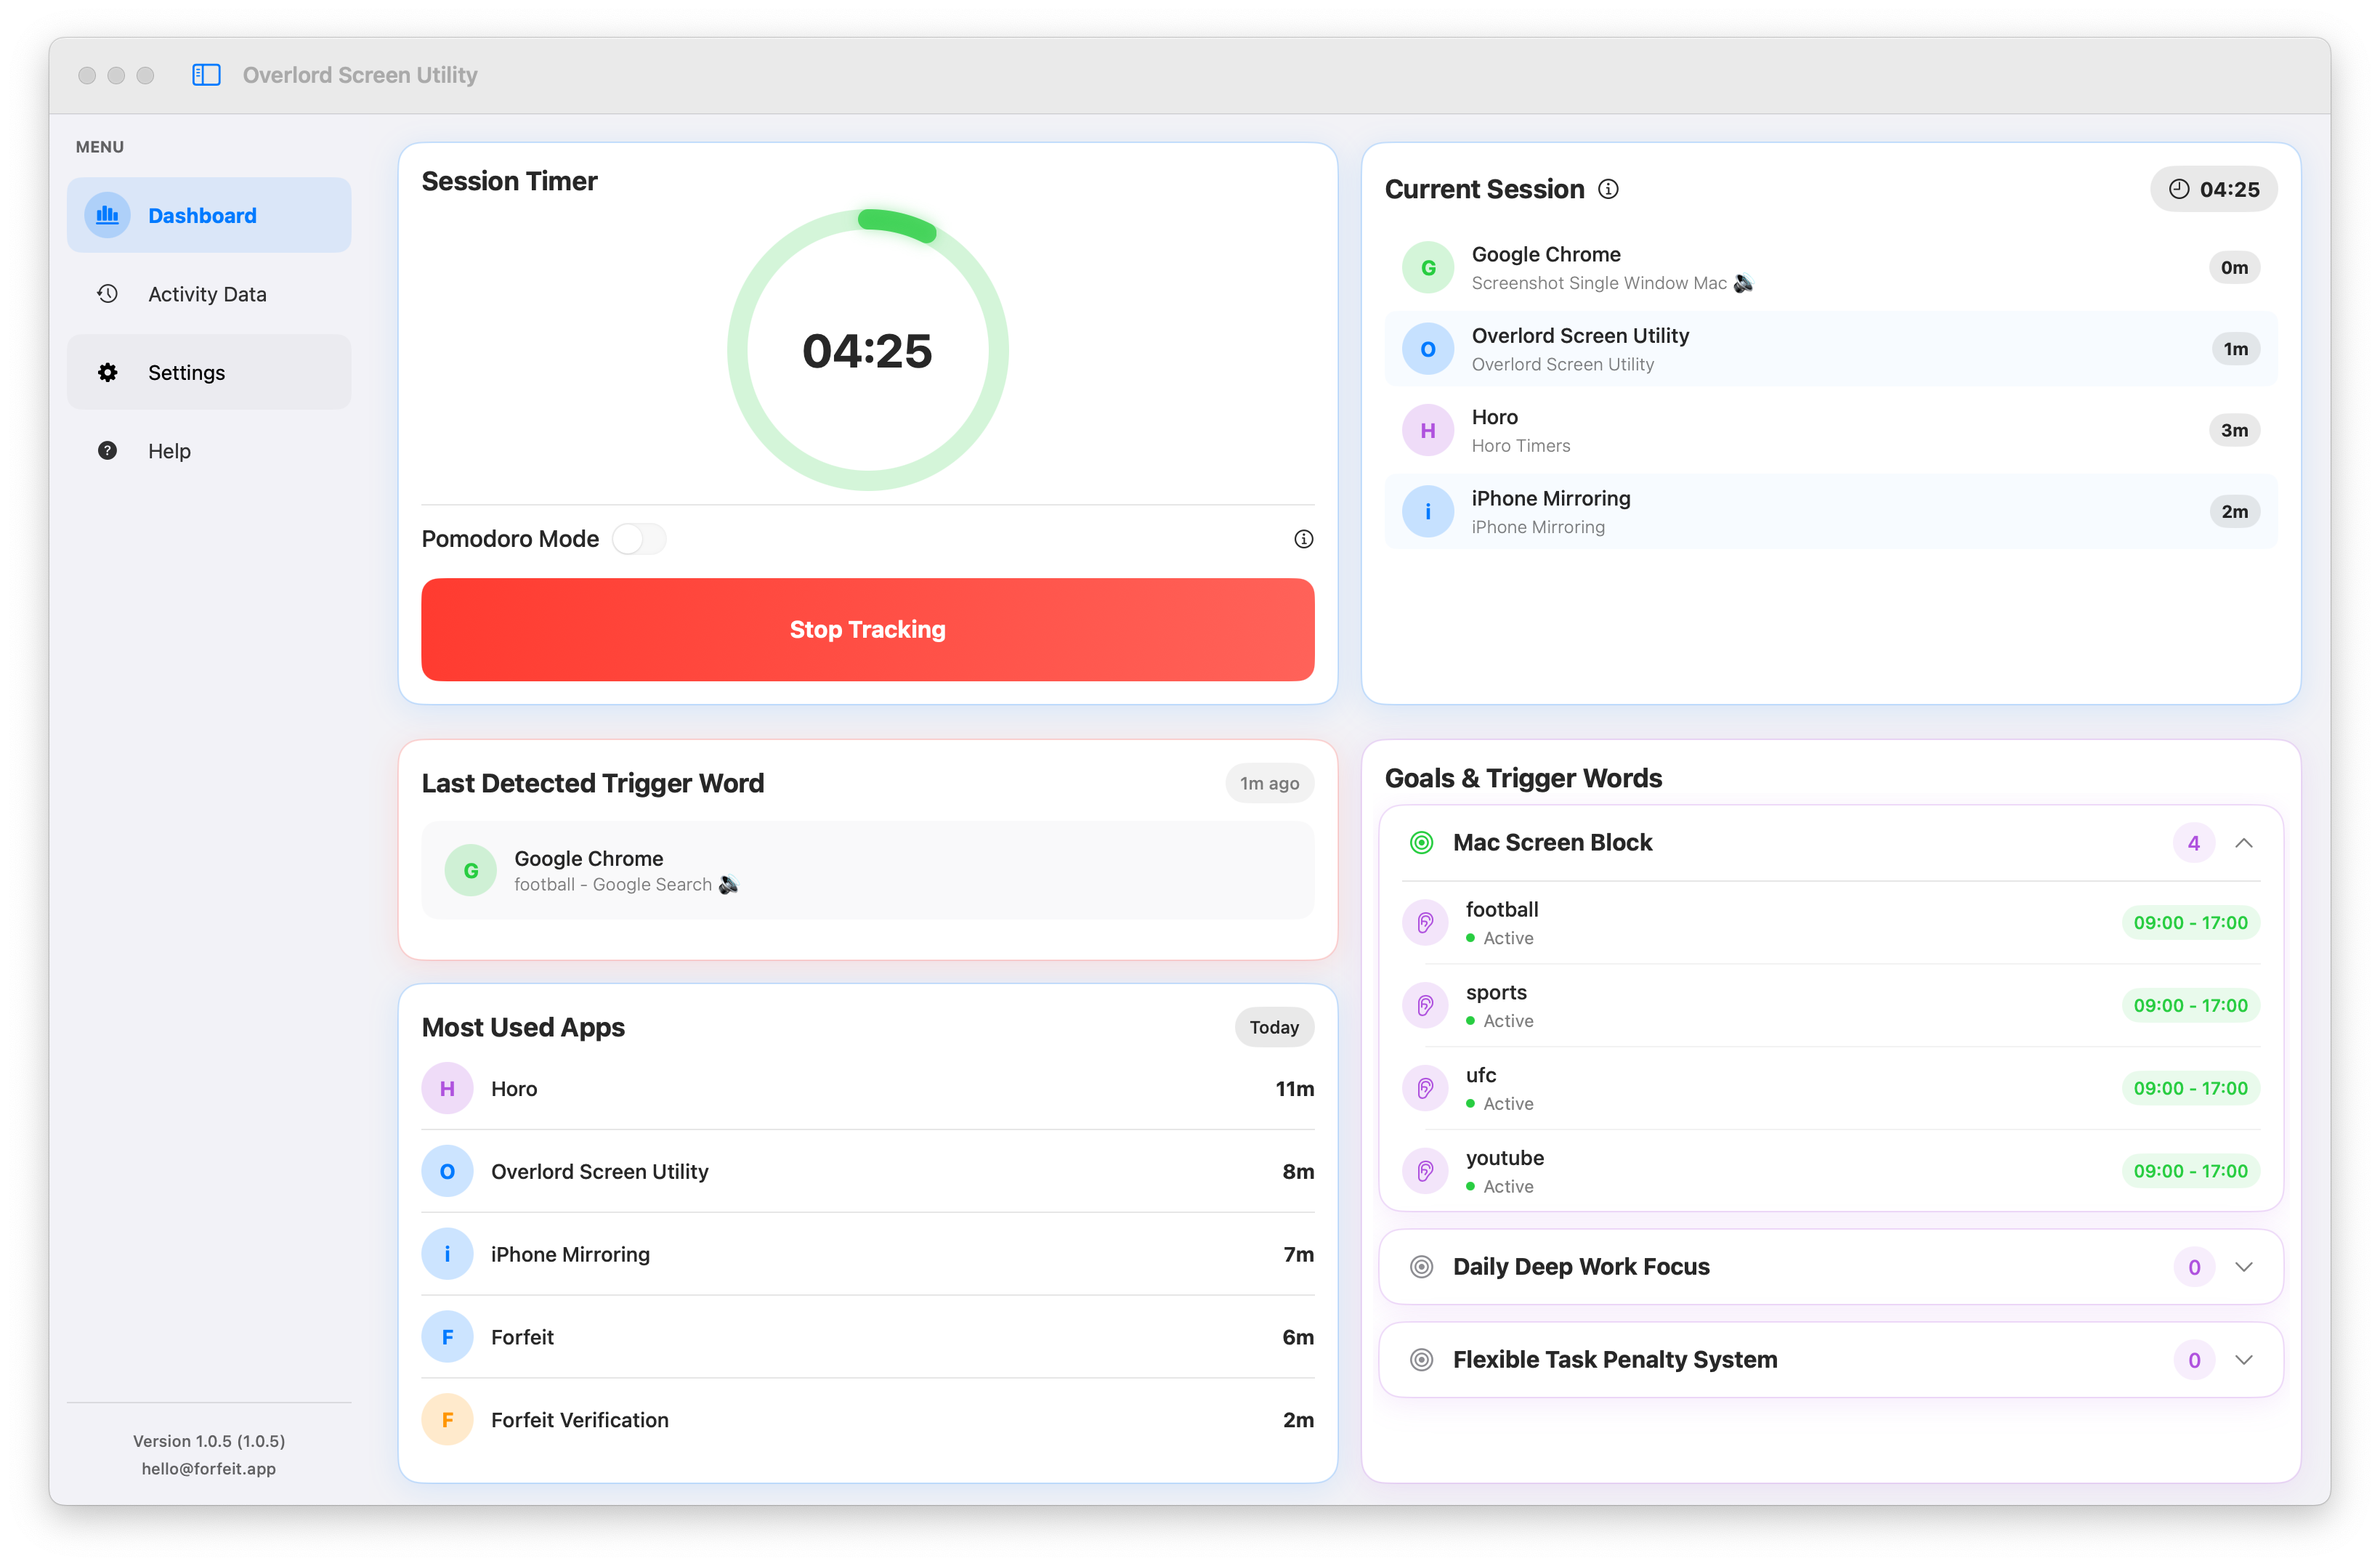Click the Settings gear icon
The height and width of the screenshot is (1566, 2380).
coord(107,372)
